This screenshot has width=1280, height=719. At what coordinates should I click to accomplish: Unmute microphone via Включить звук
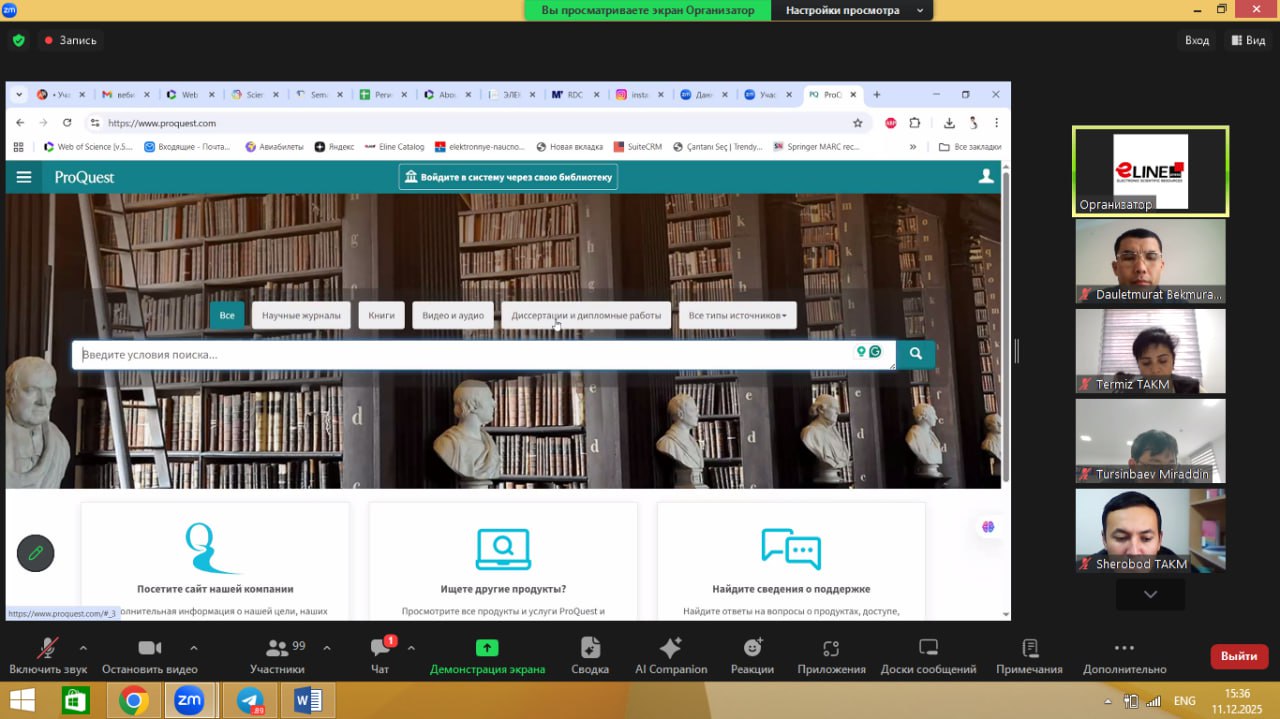47,648
